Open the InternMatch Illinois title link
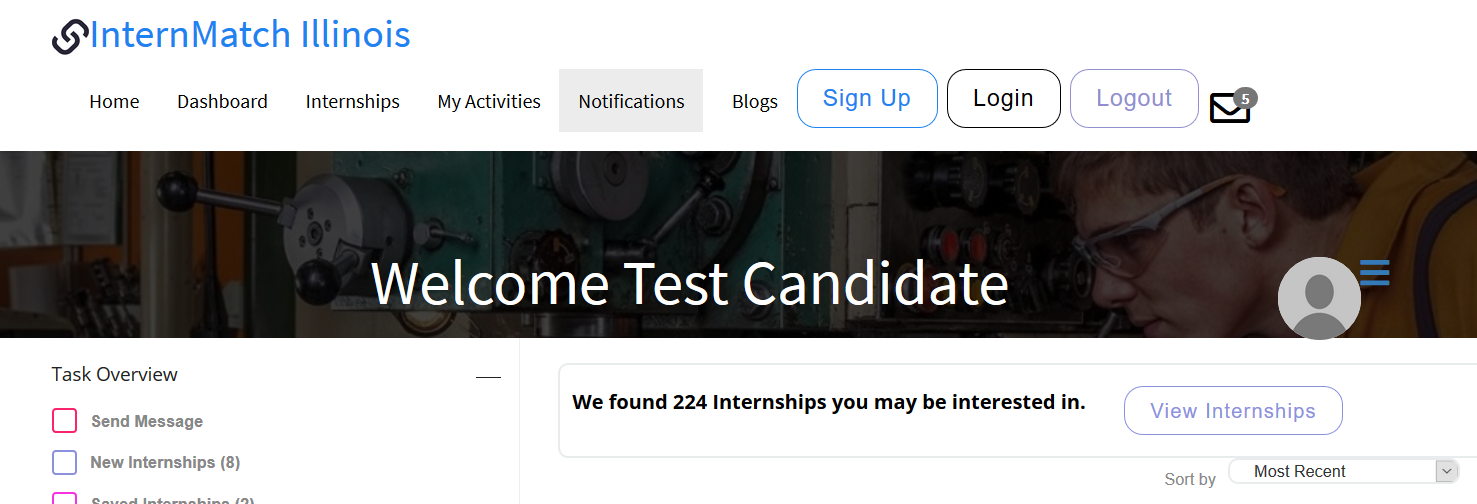This screenshot has width=1477, height=504. pos(250,35)
